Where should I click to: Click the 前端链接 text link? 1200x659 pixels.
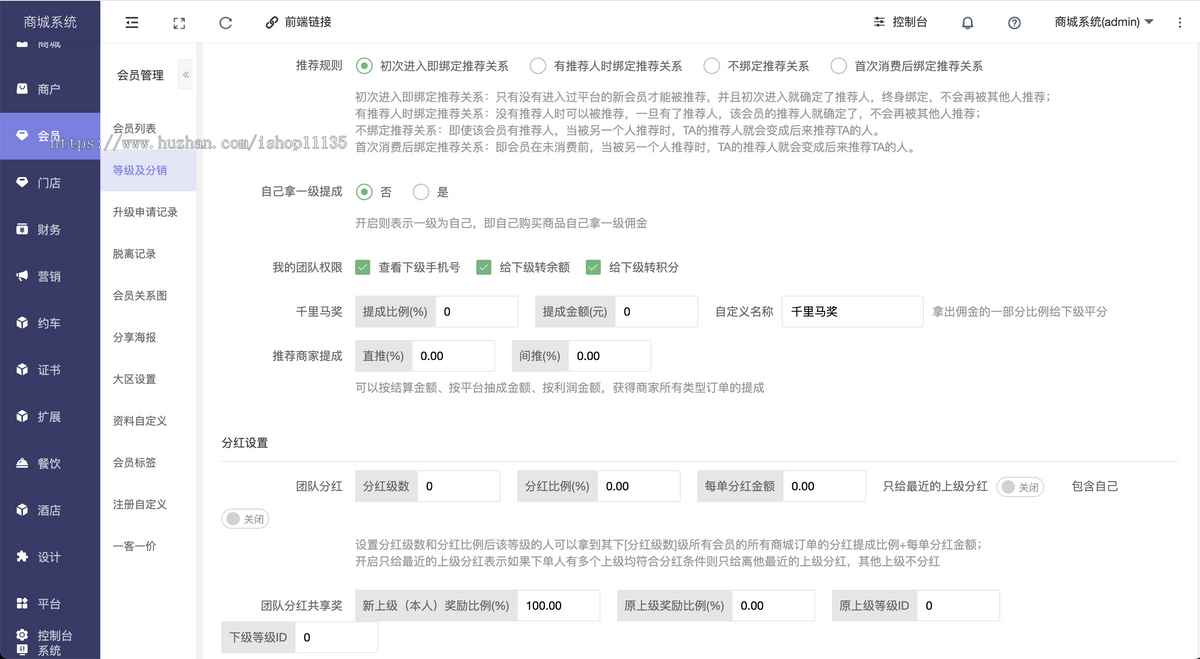(307, 22)
